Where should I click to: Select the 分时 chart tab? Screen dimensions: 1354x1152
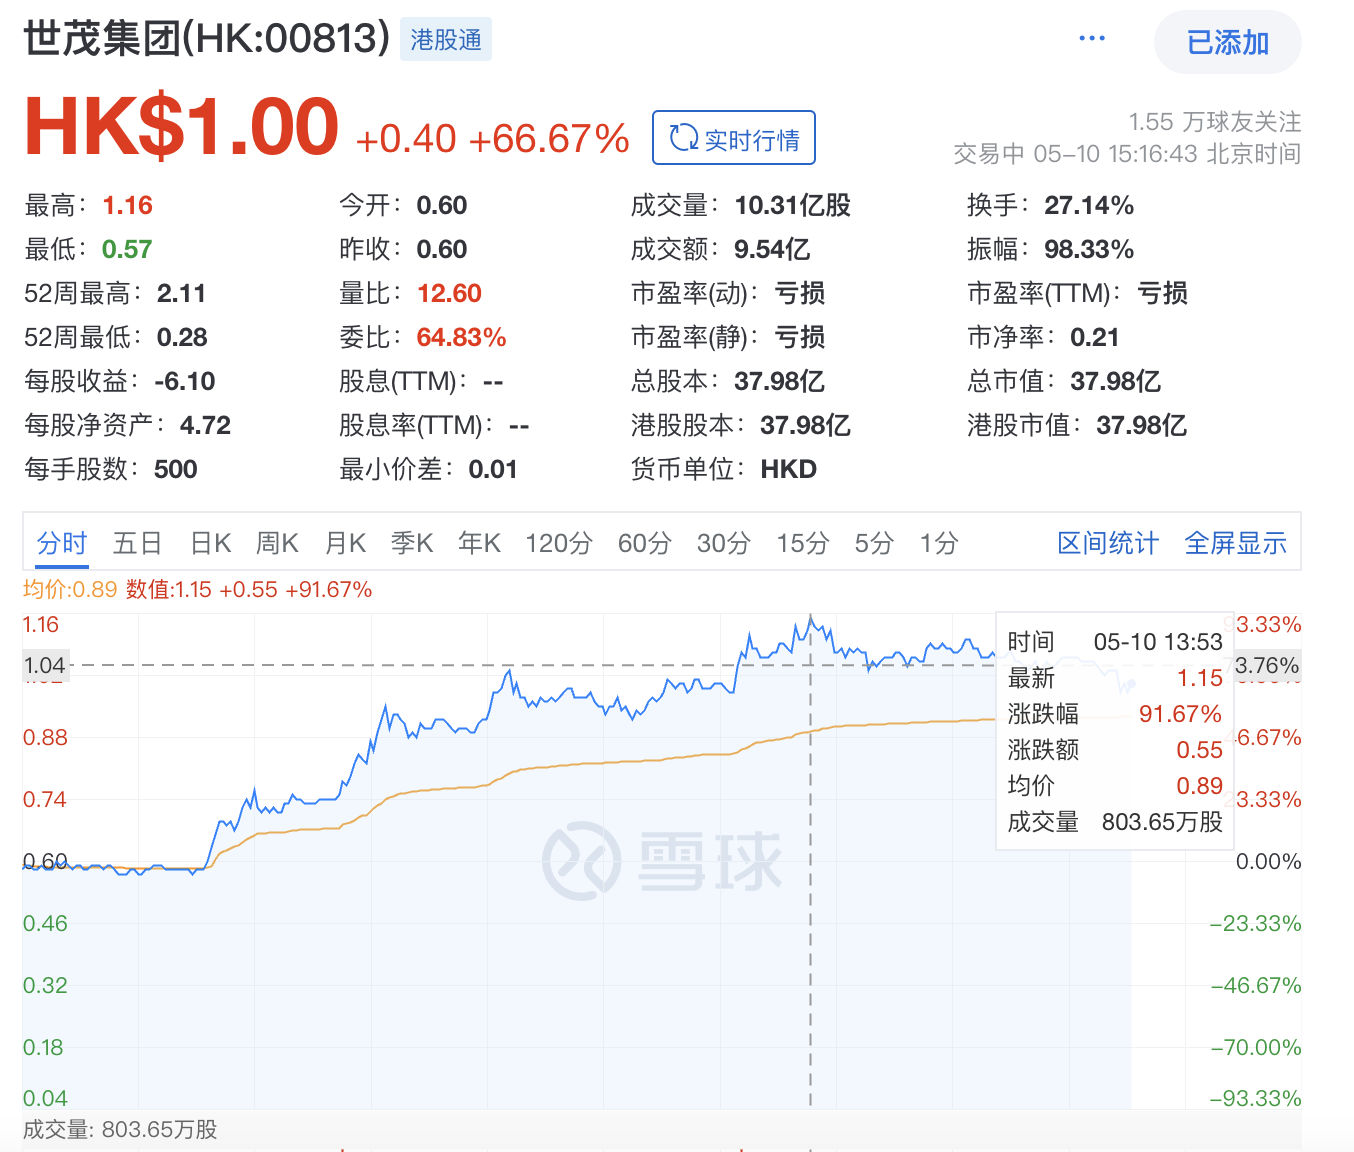coord(62,543)
